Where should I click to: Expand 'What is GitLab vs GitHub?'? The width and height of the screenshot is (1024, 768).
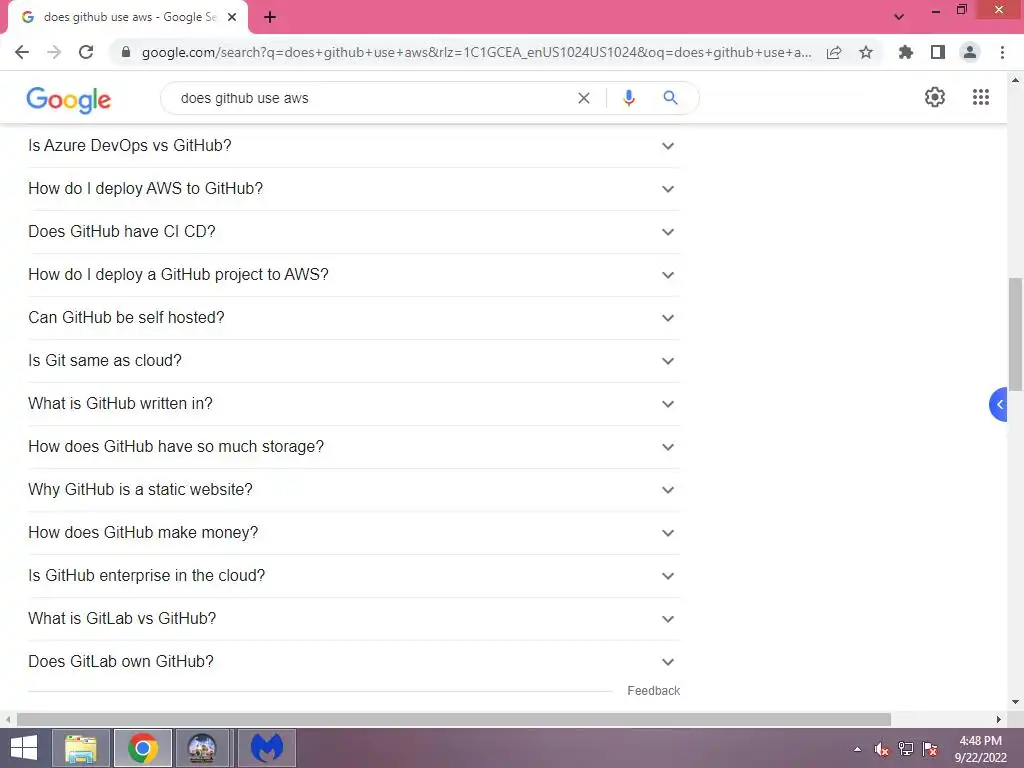(x=354, y=619)
